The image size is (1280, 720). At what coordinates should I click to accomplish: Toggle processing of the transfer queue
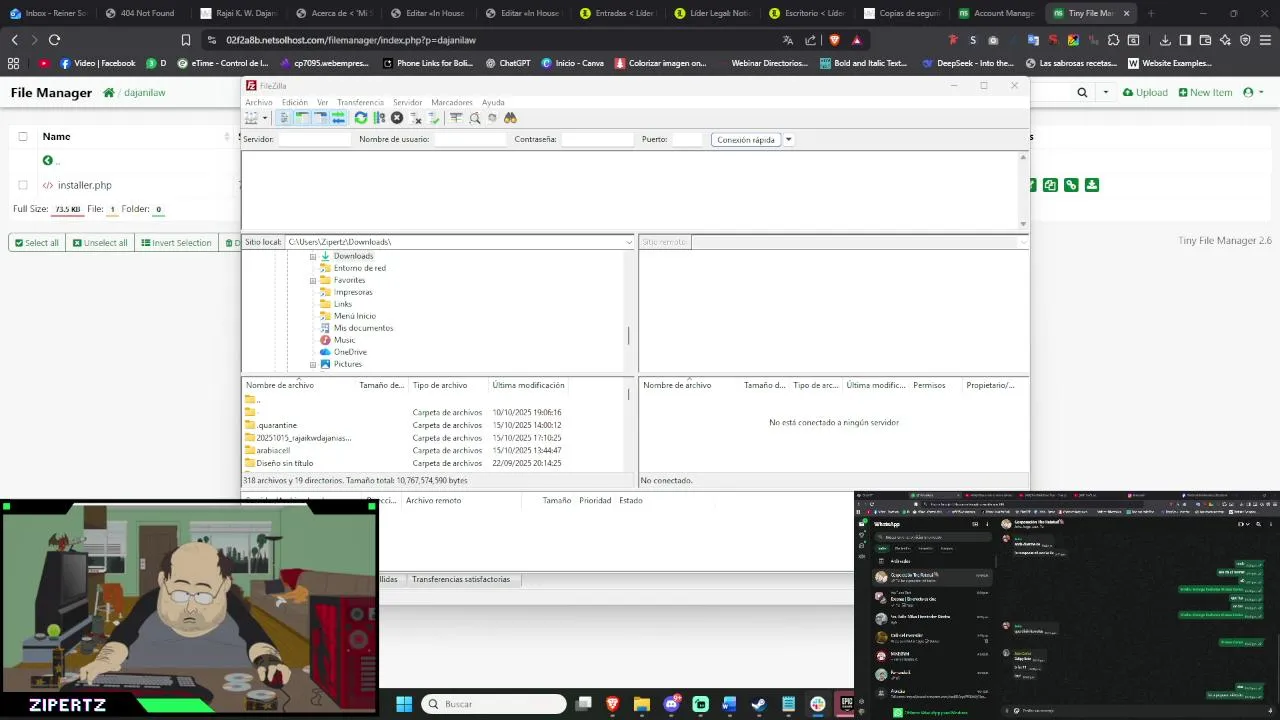point(379,118)
